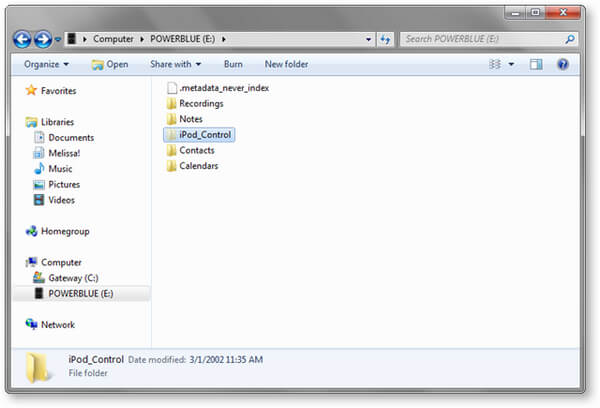Viewport: 600px width, 408px height.
Task: Expand the view options dropdown arrow
Action: tap(511, 64)
